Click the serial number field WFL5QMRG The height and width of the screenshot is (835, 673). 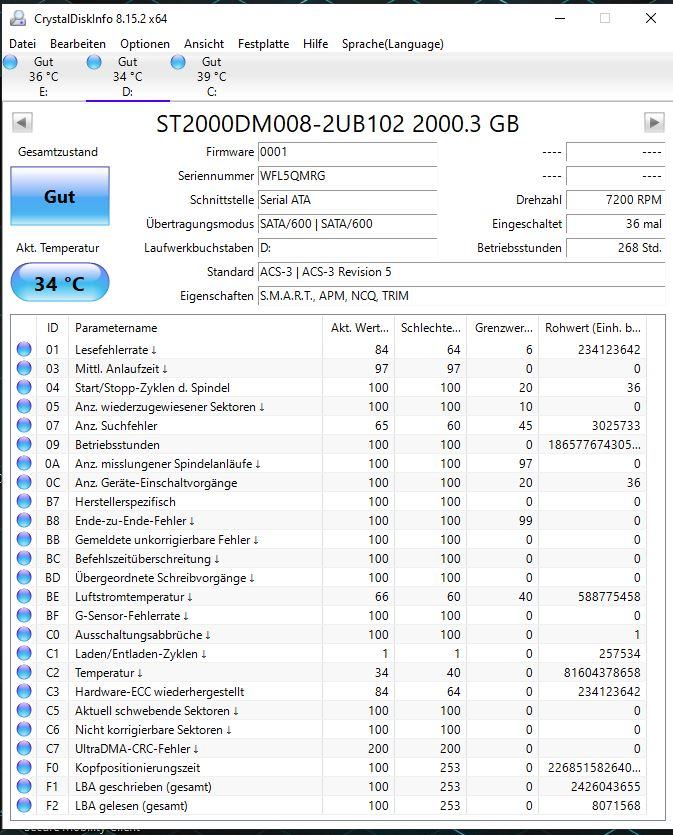point(348,176)
